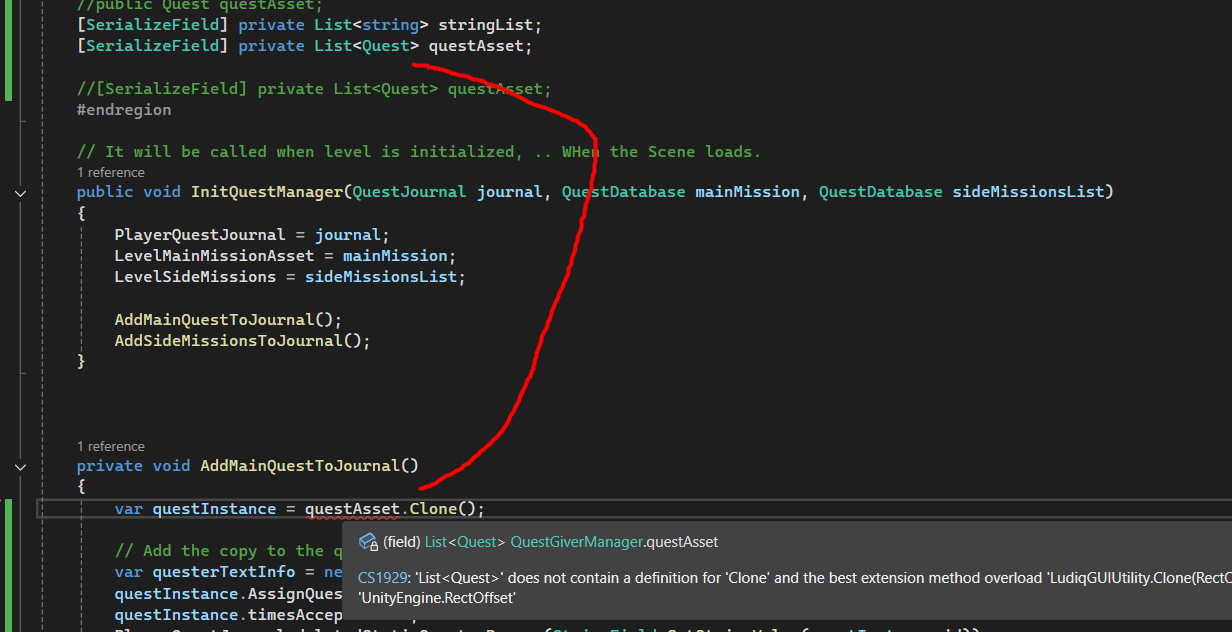Click "List<string>" type in stringList declaration
This screenshot has height=632, width=1232.
tap(371, 25)
